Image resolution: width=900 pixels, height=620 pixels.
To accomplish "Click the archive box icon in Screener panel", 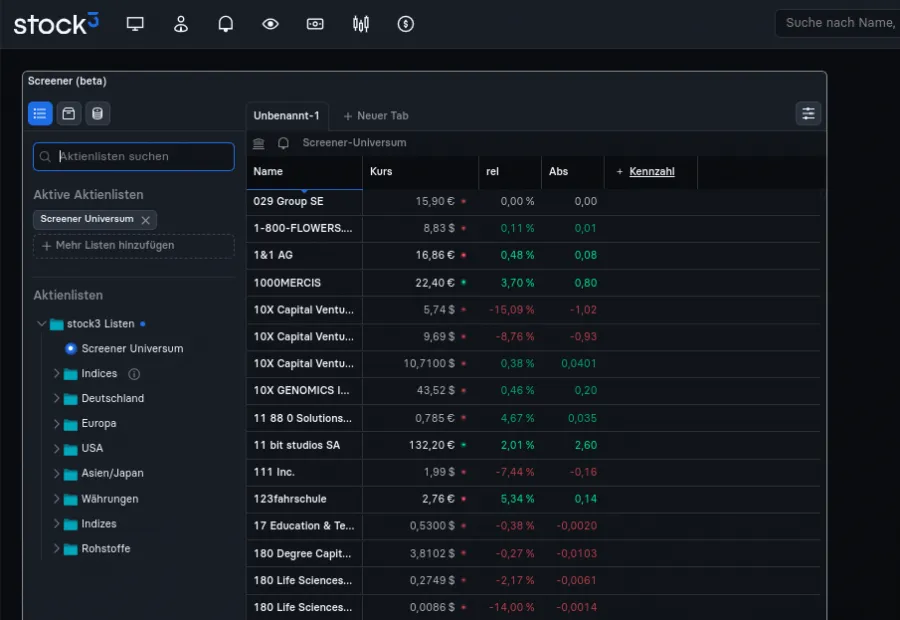I will point(69,114).
